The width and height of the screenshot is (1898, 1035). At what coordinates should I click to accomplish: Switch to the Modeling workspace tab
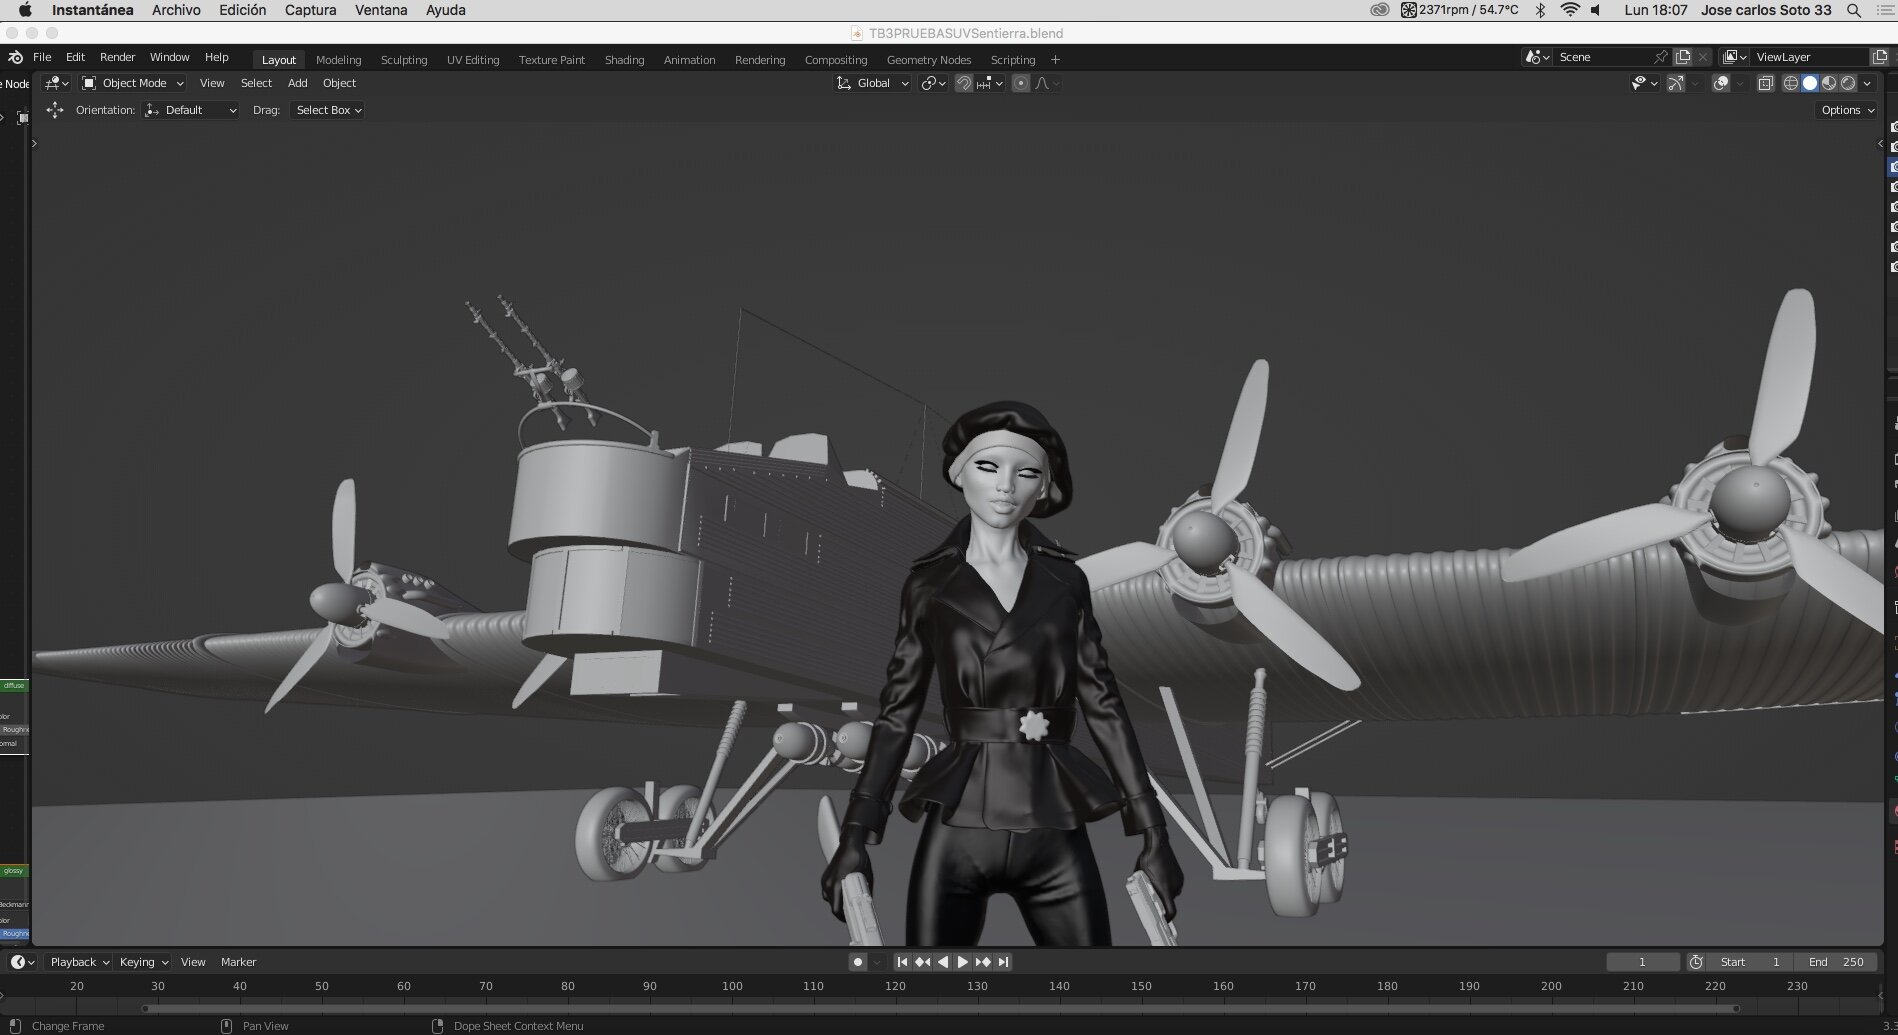(x=338, y=60)
